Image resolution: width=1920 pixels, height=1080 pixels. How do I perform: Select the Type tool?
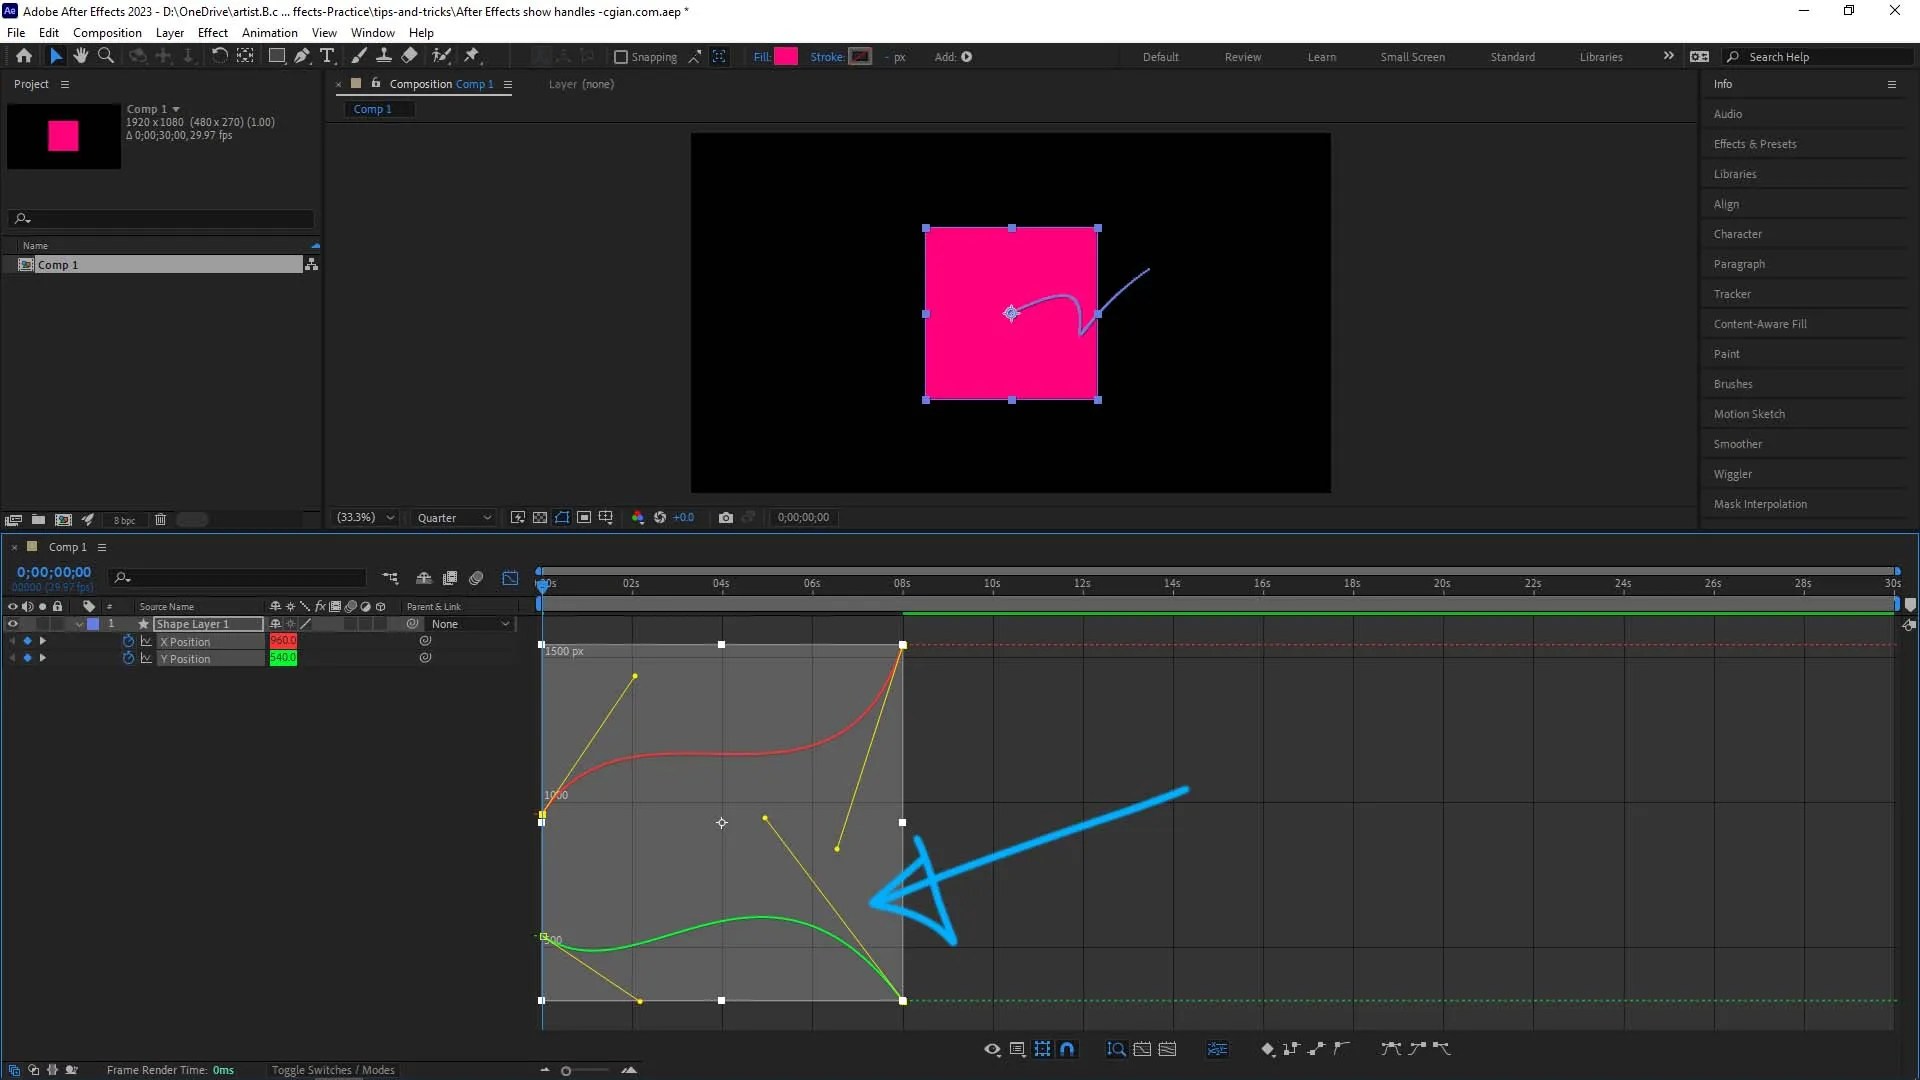(327, 56)
